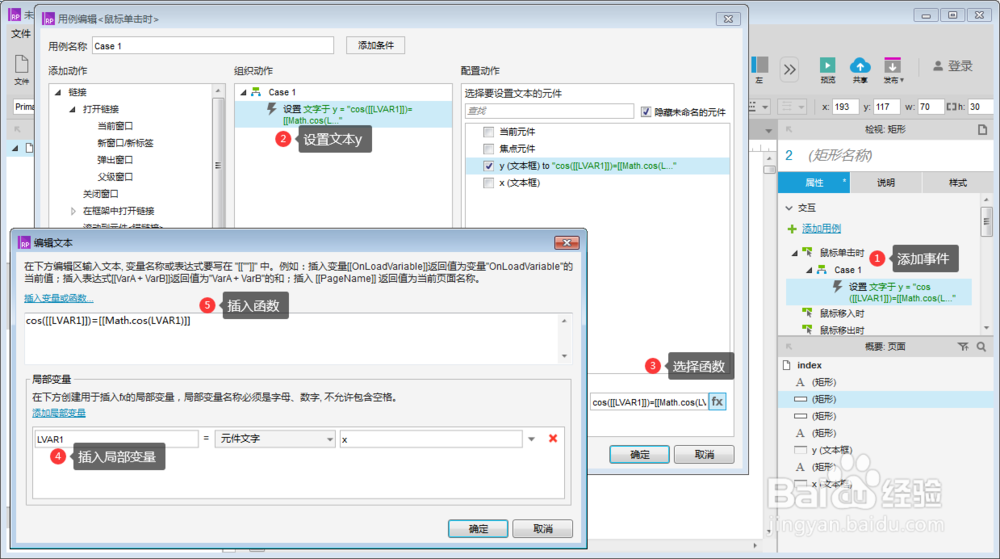Click the Preview play icon in toolbar
The width and height of the screenshot is (1000, 559).
827,65
